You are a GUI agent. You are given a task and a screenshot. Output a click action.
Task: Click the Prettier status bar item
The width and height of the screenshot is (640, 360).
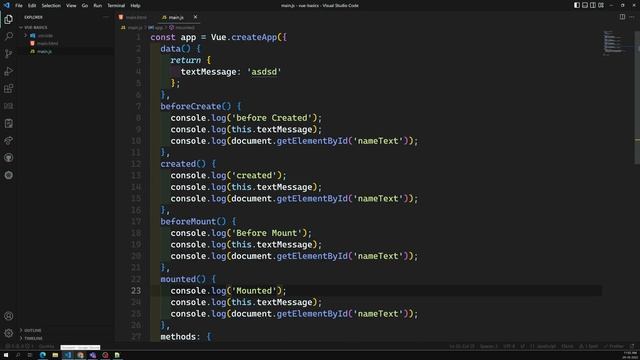(614, 347)
